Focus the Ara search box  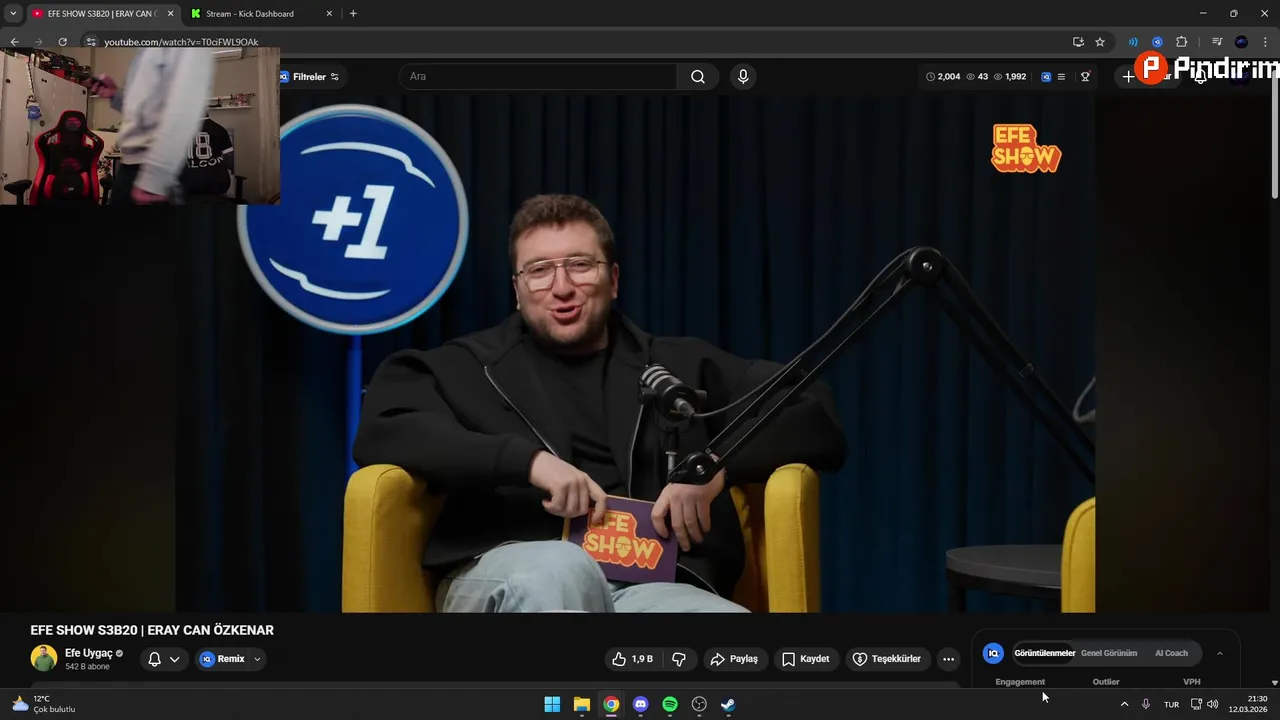538,77
